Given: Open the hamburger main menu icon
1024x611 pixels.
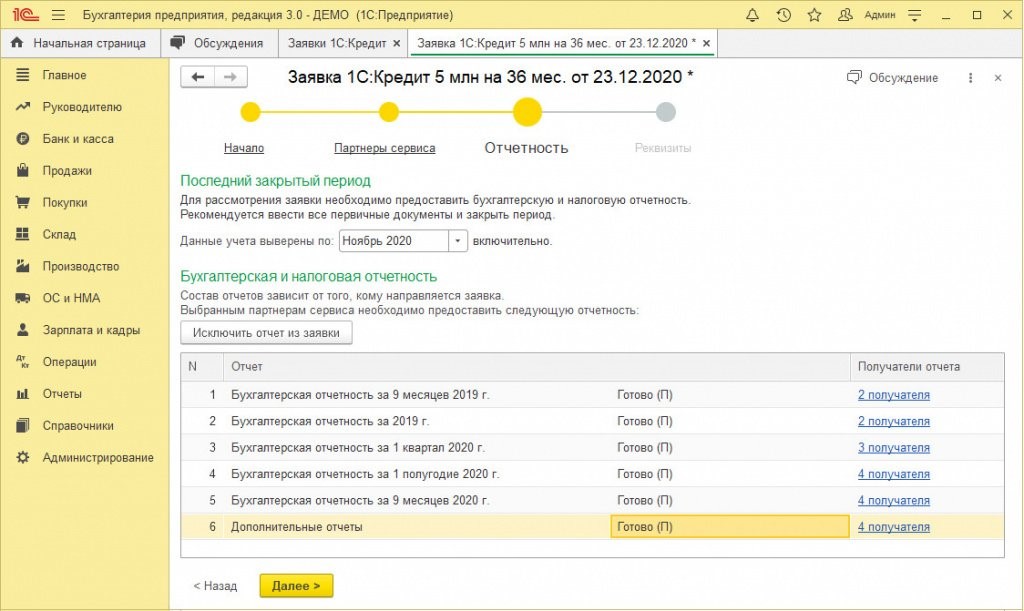Looking at the screenshot, I should coord(58,16).
